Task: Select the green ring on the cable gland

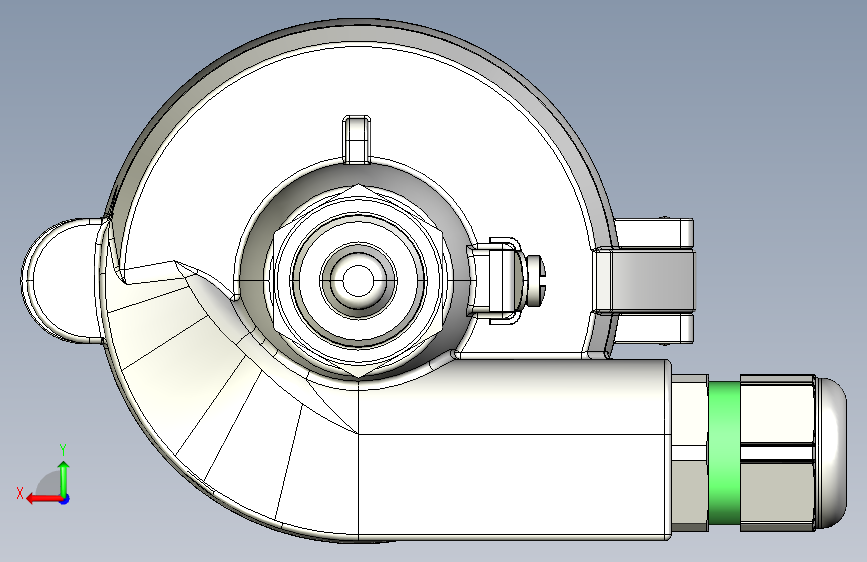Action: pyautogui.click(x=724, y=454)
